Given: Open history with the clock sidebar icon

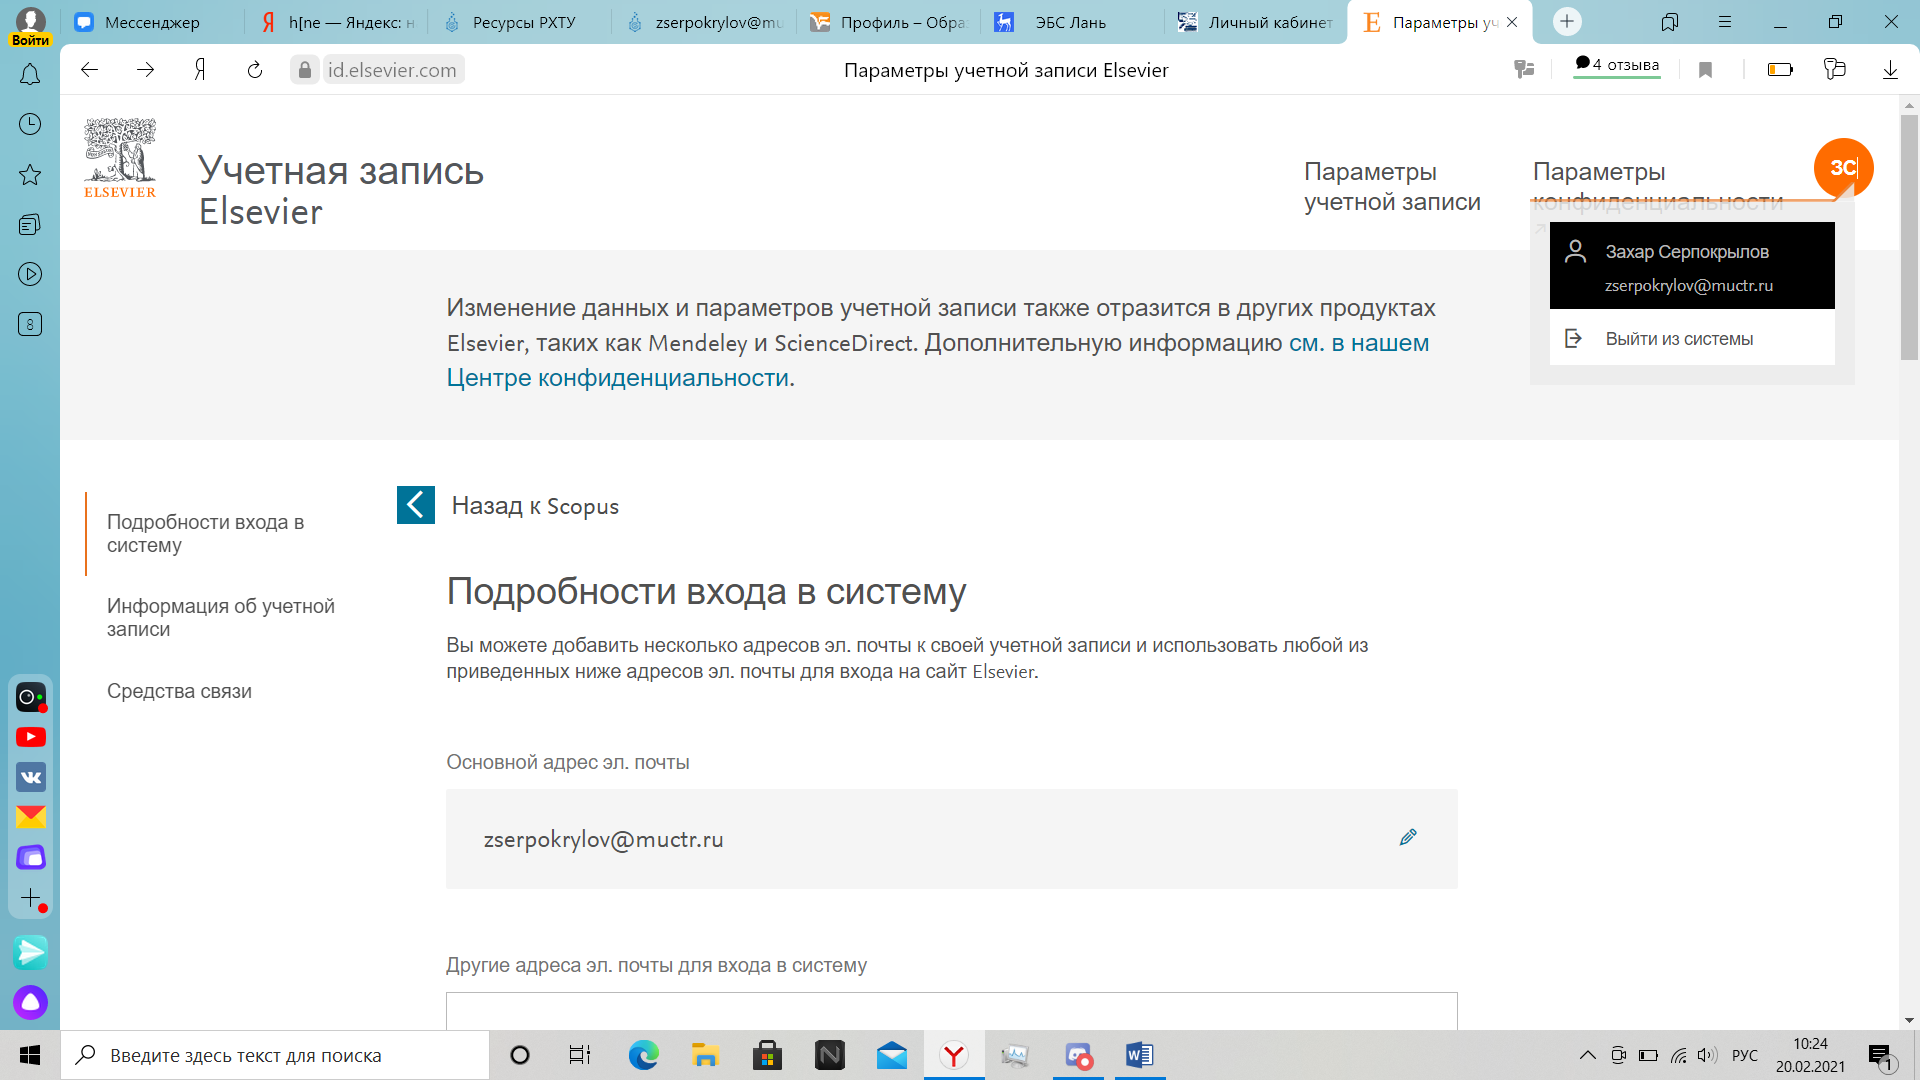Looking at the screenshot, I should [30, 124].
